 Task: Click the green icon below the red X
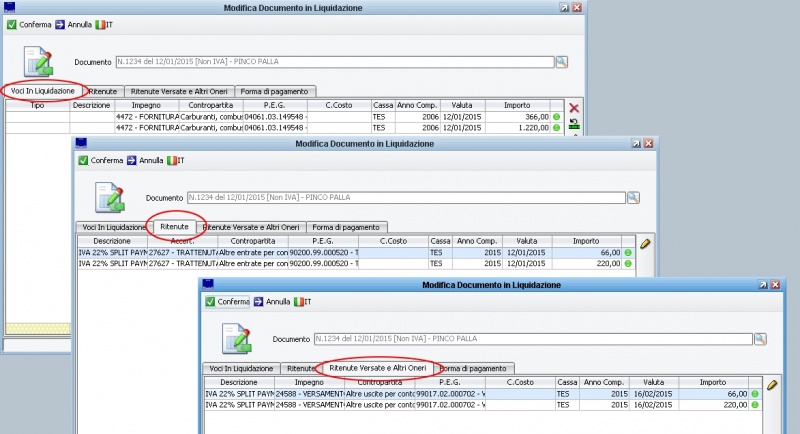click(x=573, y=124)
